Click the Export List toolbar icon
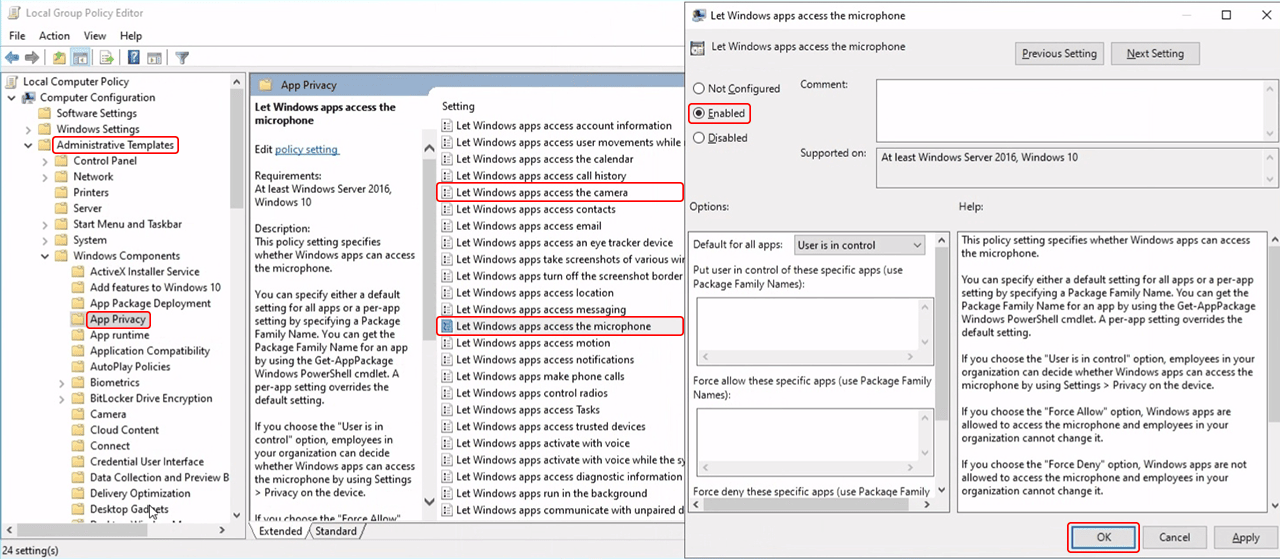The image size is (1280, 559). [106, 58]
